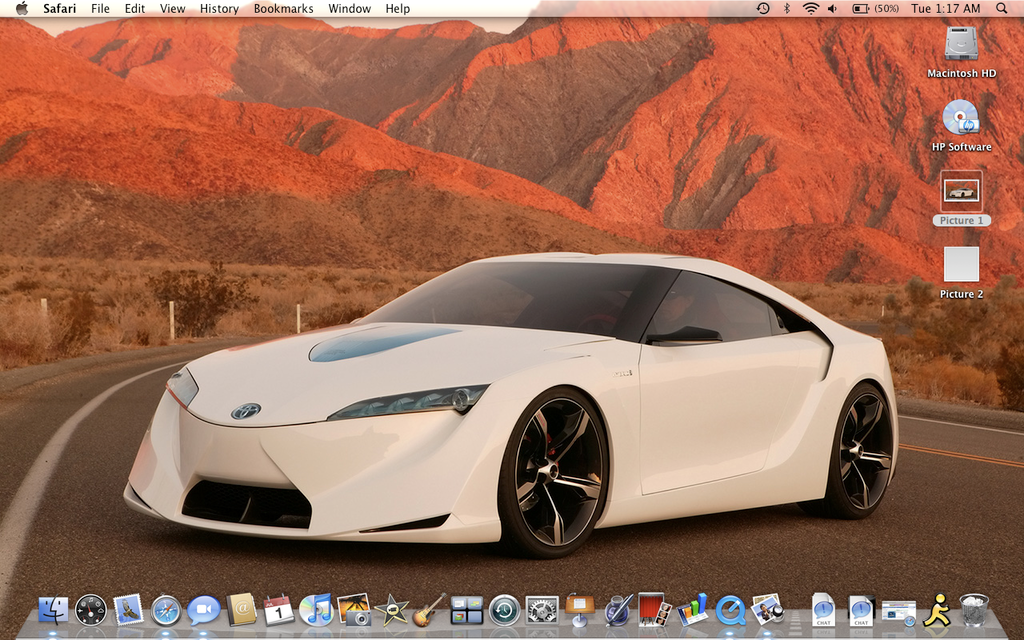The width and height of the screenshot is (1024, 640).
Task: Launch iChat from the dock
Action: pyautogui.click(x=203, y=609)
